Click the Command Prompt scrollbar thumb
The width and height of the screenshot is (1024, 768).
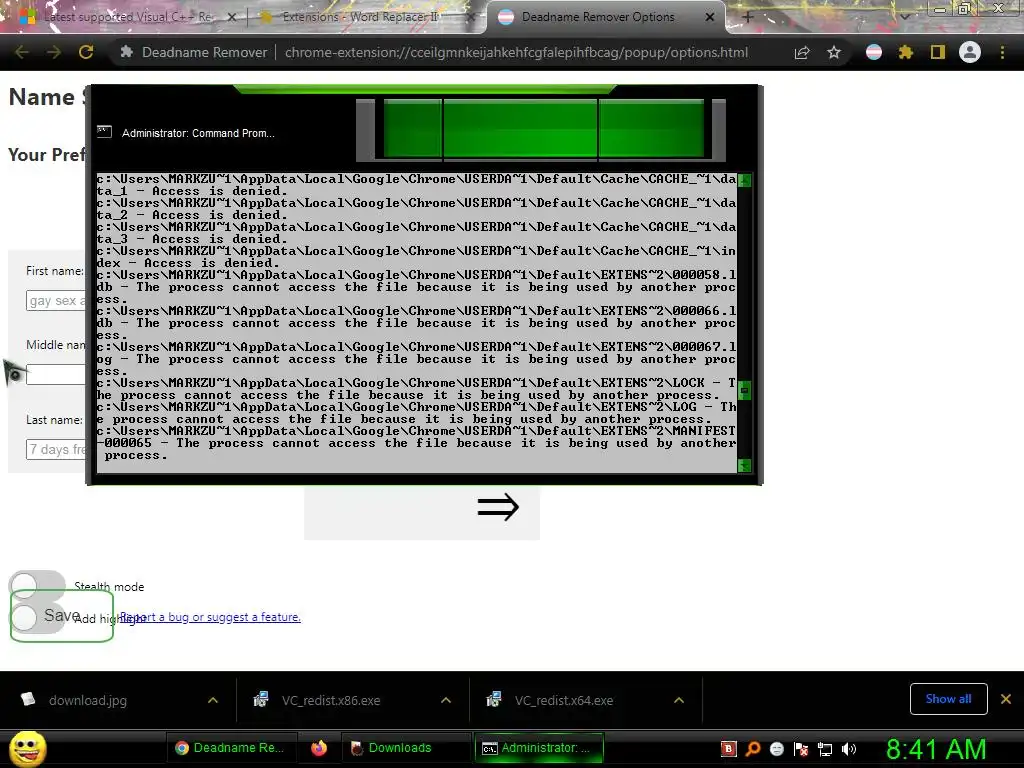[744, 391]
